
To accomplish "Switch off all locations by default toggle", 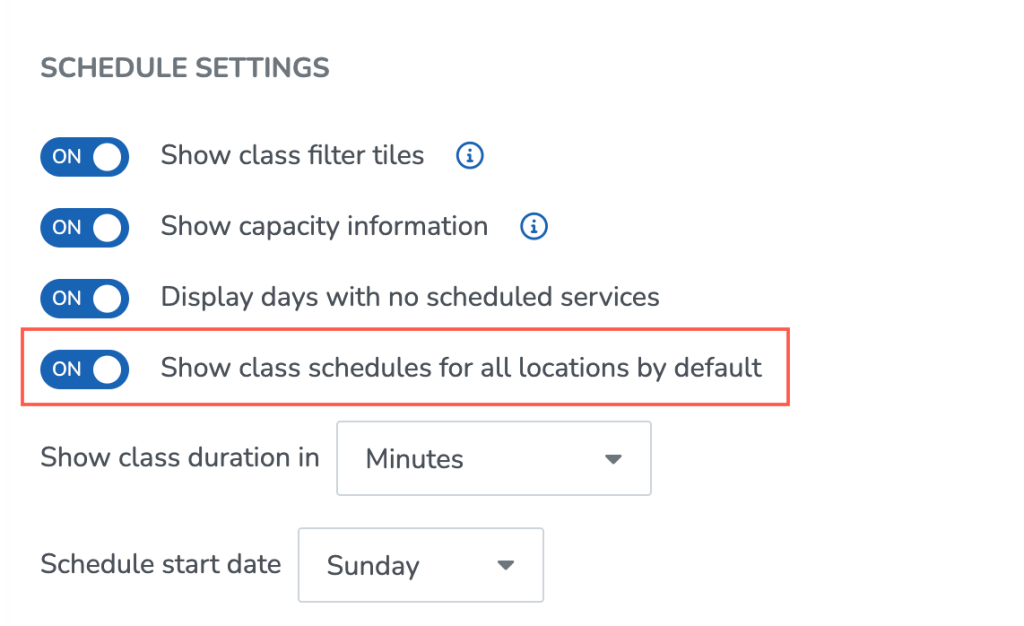I will 84,369.
